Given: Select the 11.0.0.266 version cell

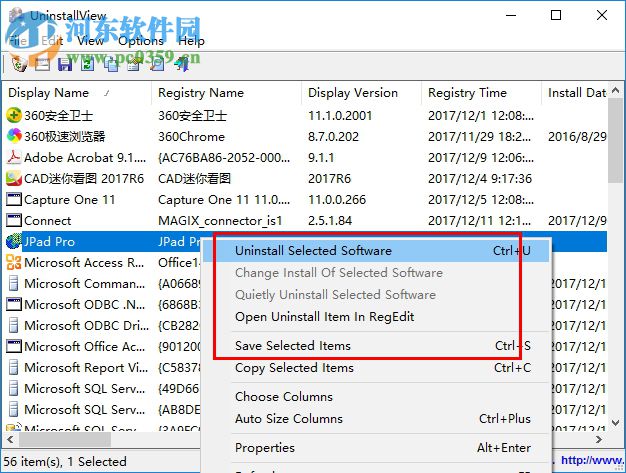Looking at the screenshot, I should pyautogui.click(x=337, y=200).
